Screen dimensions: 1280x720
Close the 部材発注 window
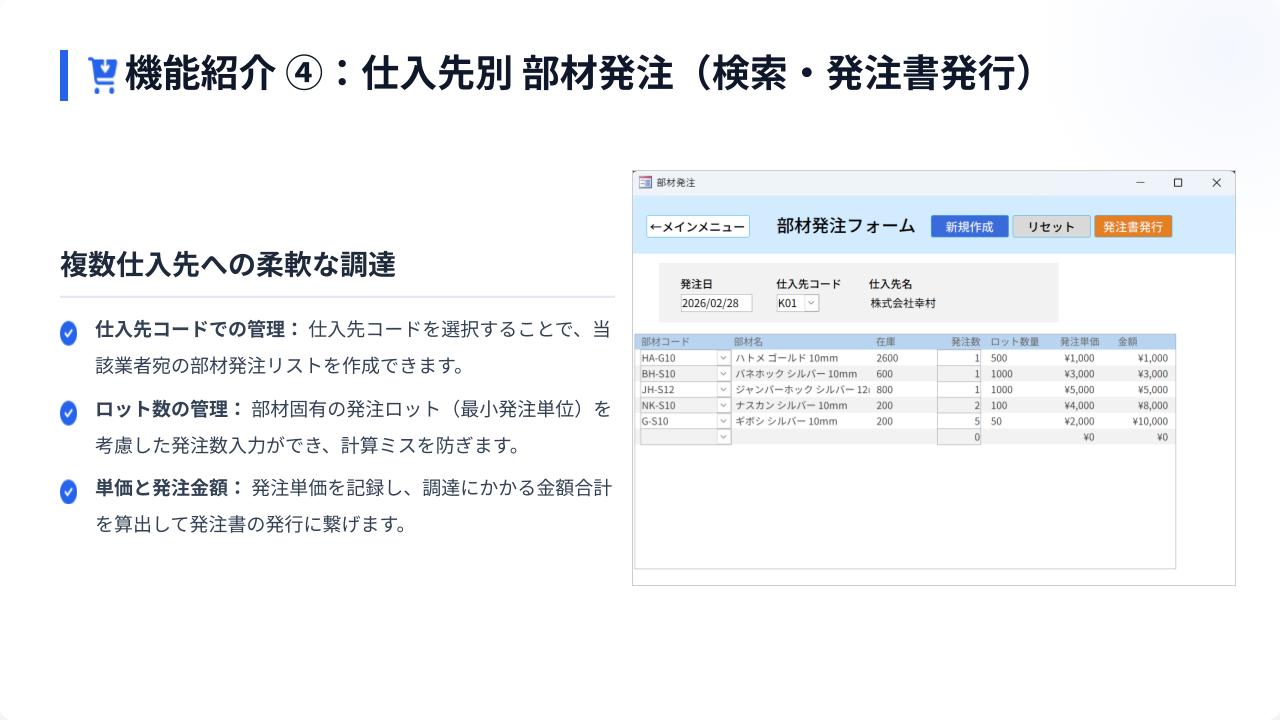point(1216,183)
